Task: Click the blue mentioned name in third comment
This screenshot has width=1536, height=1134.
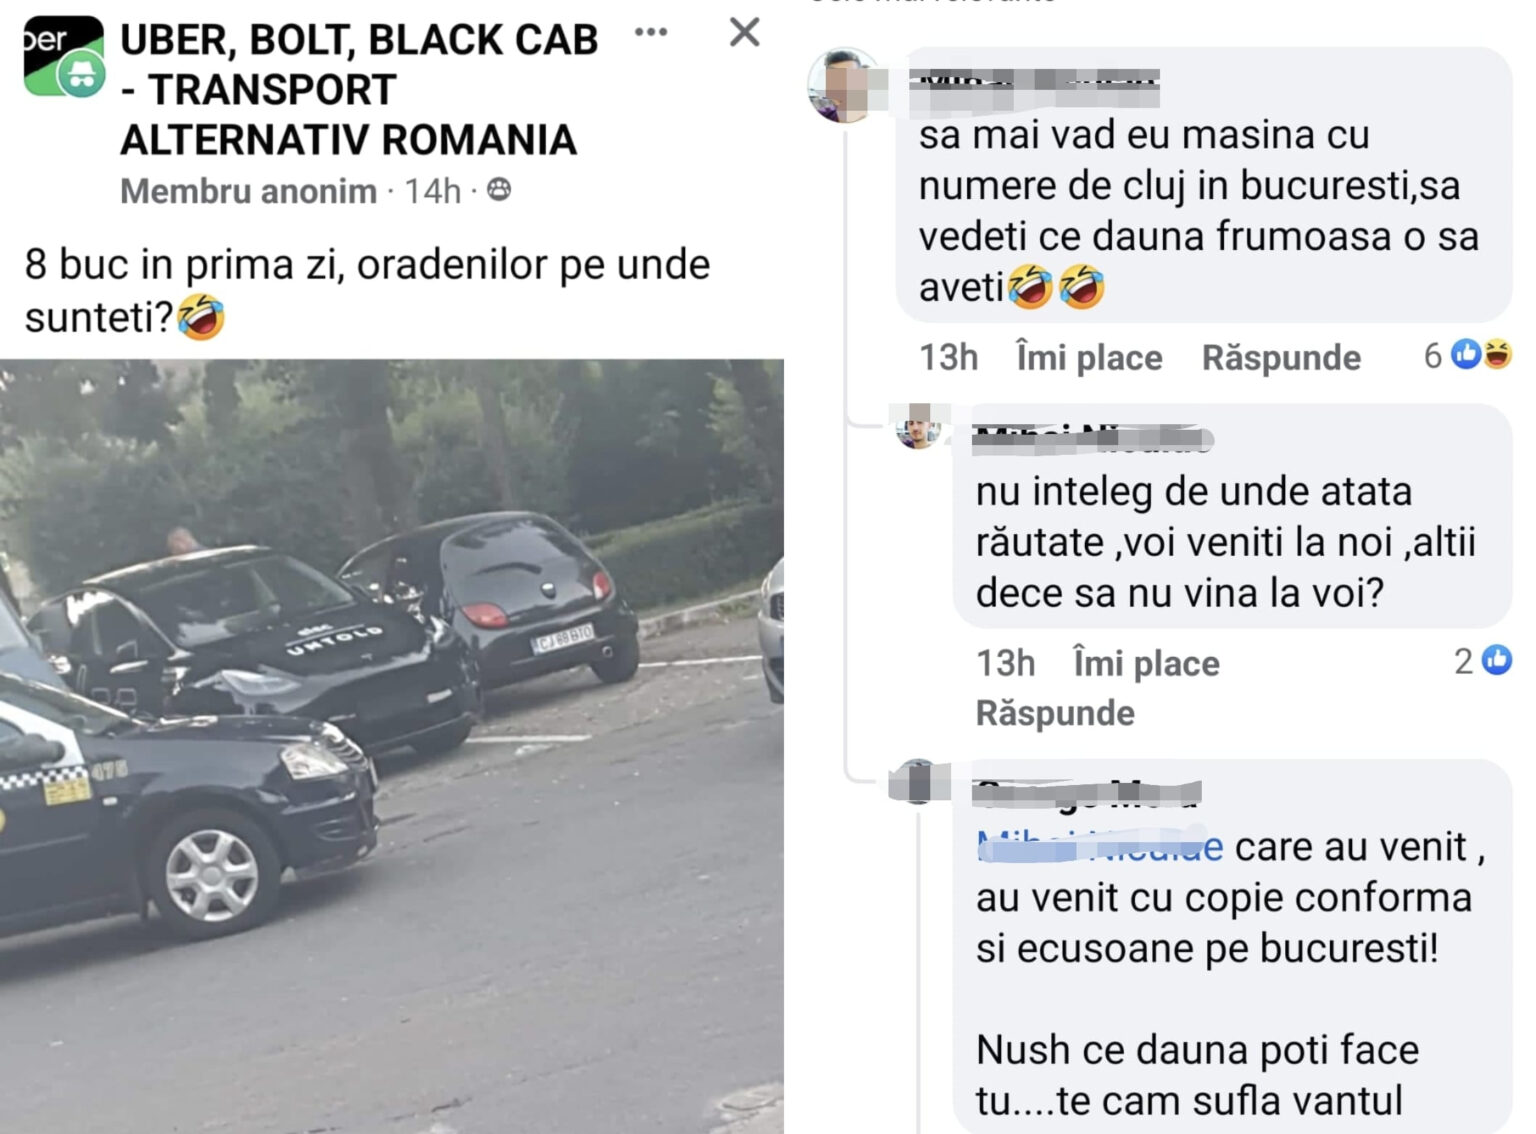Action: point(1100,847)
